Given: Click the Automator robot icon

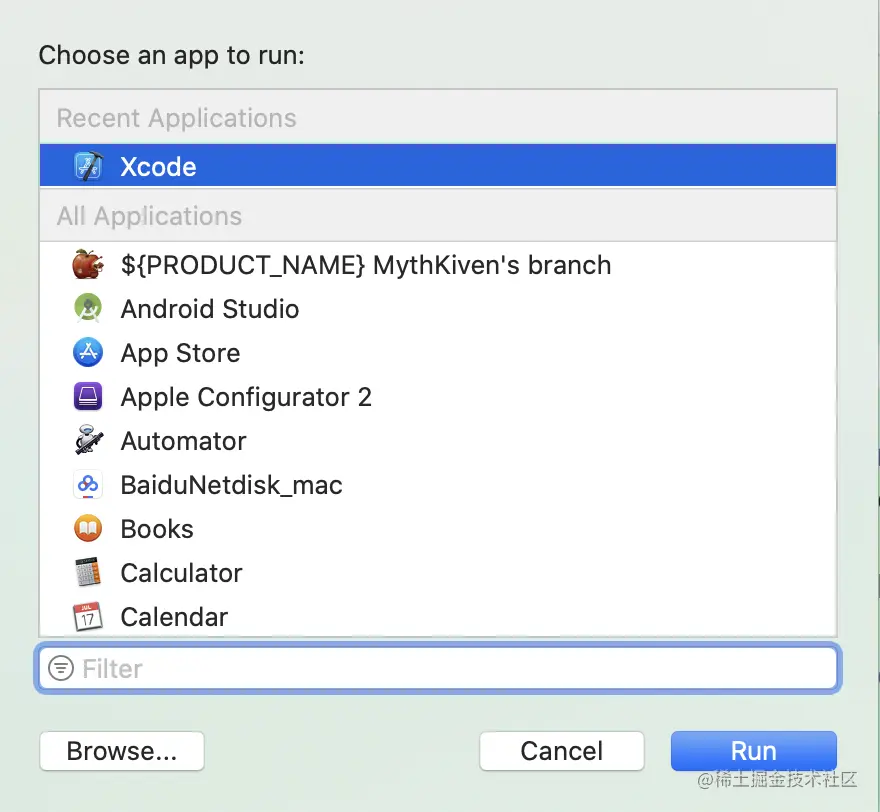Looking at the screenshot, I should [x=88, y=440].
